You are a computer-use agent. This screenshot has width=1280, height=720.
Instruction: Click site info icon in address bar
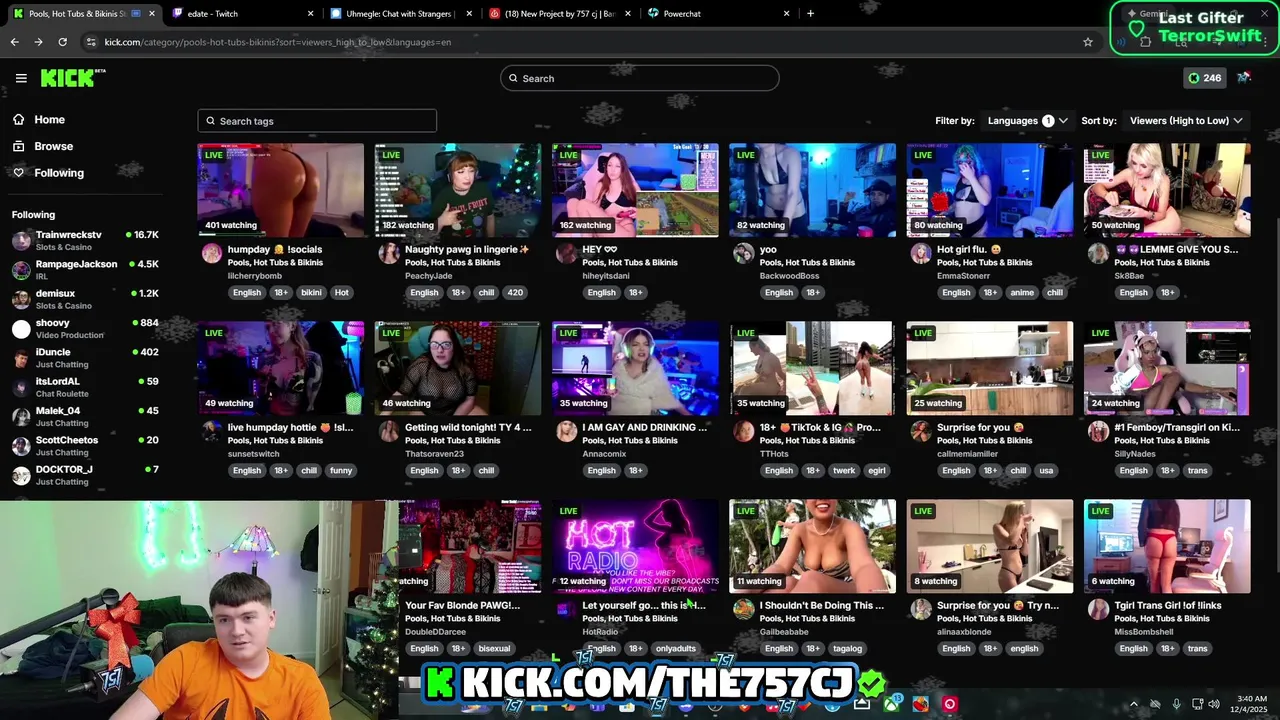click(x=91, y=42)
